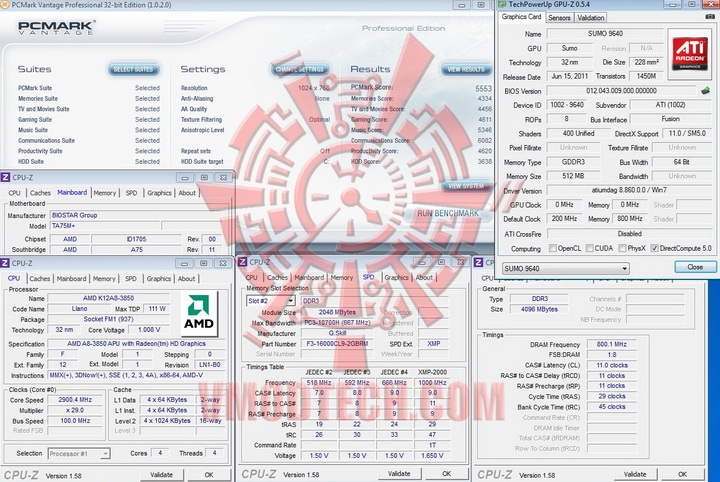Click the Close button in GPU-Z
Viewport: 720px width, 482px height.
pos(695,267)
